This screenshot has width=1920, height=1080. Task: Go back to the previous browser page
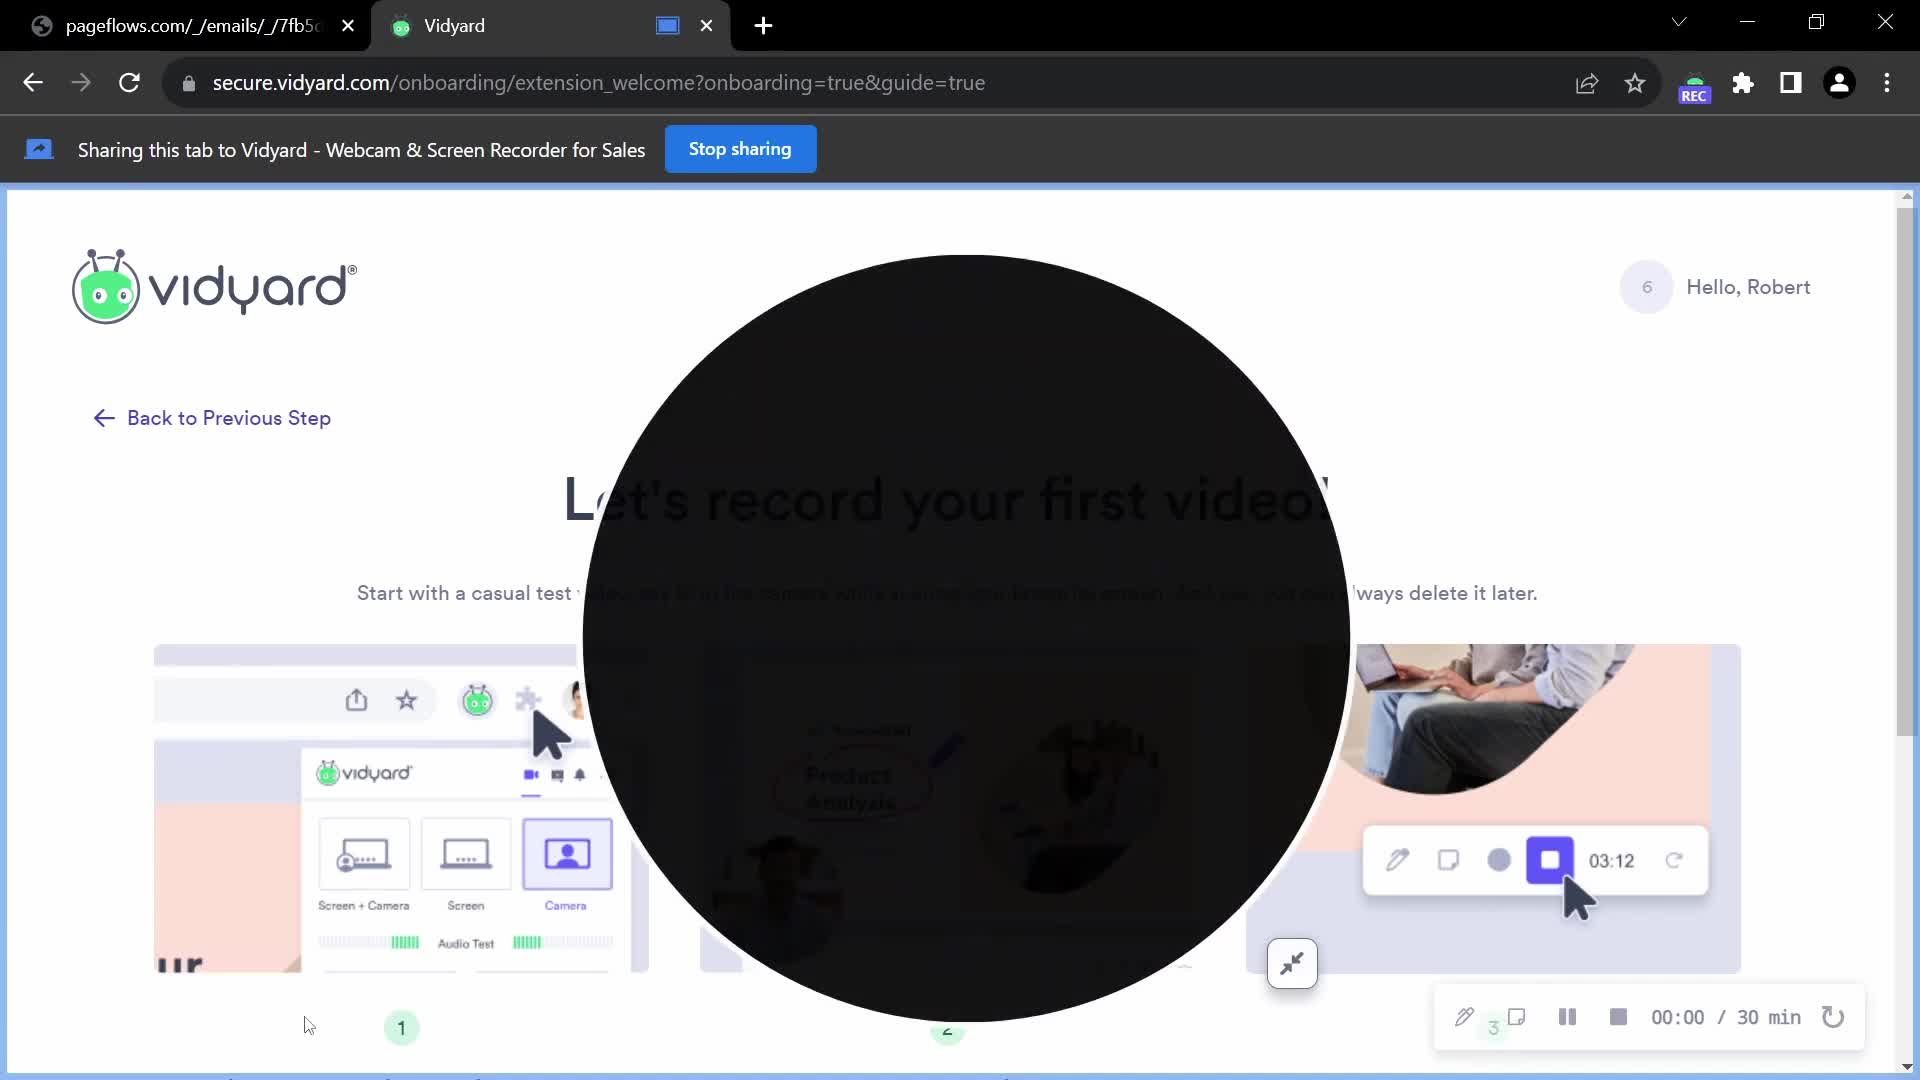33,83
